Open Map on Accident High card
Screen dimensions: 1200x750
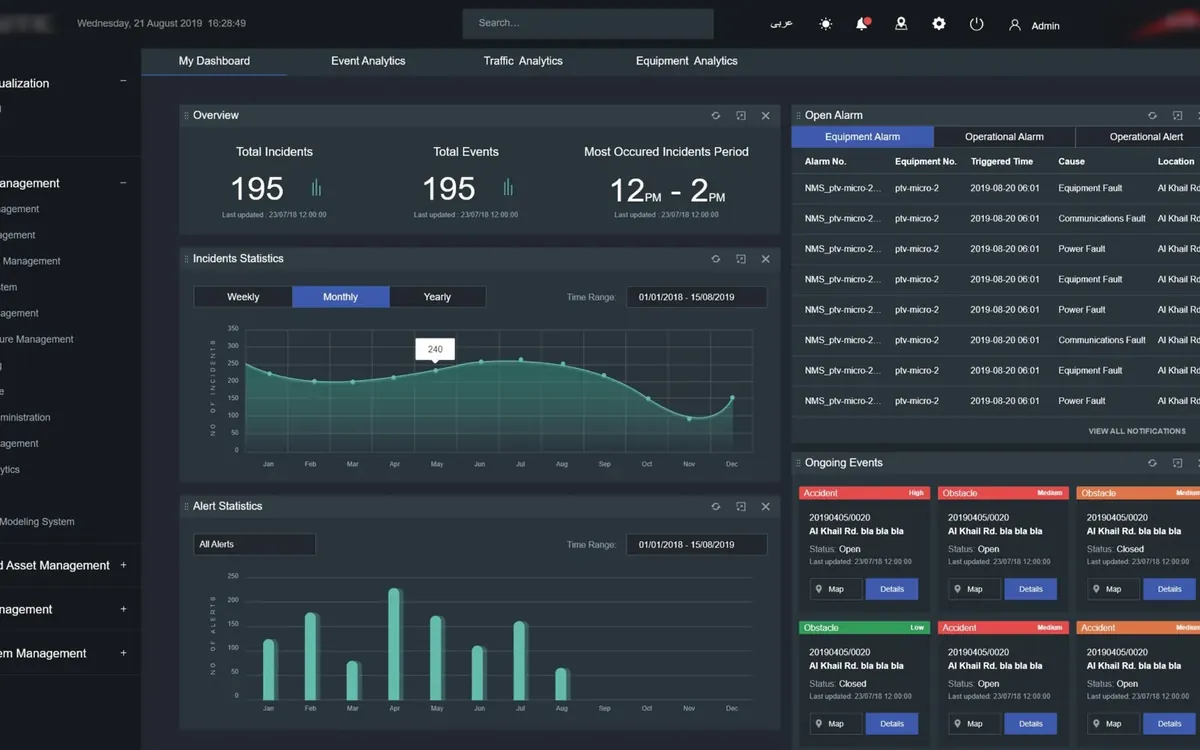click(x=835, y=589)
